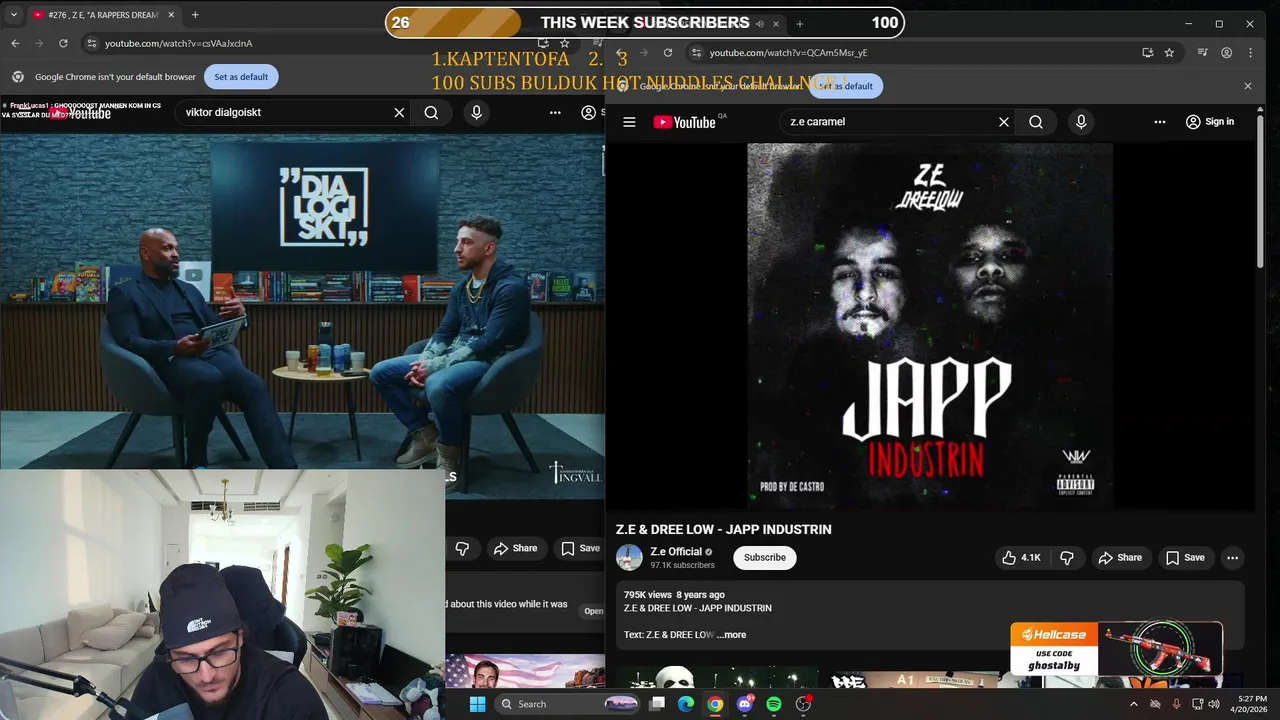Show hidden system tray icons
Viewport: 1280px width, 720px height.
tap(1133, 704)
